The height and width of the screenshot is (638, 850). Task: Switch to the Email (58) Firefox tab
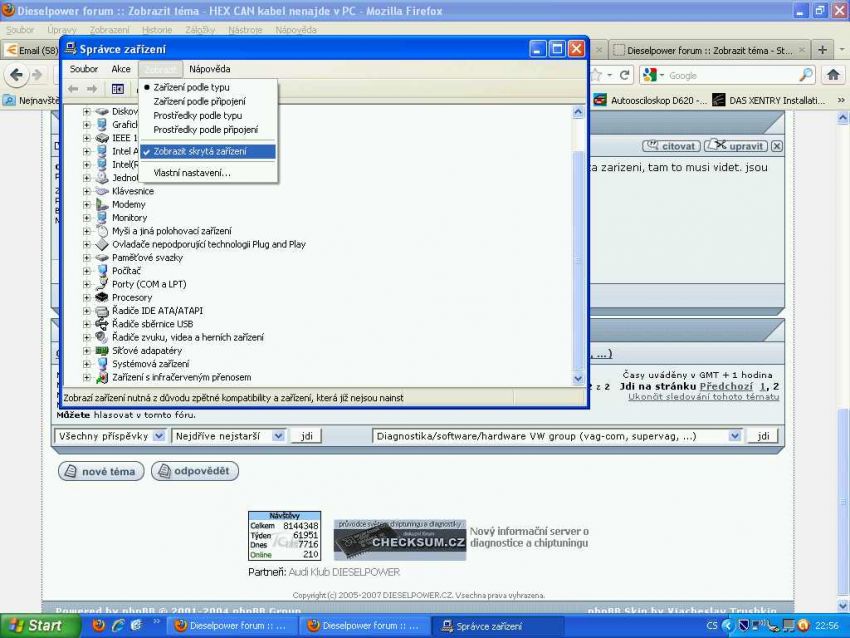pyautogui.click(x=31, y=50)
